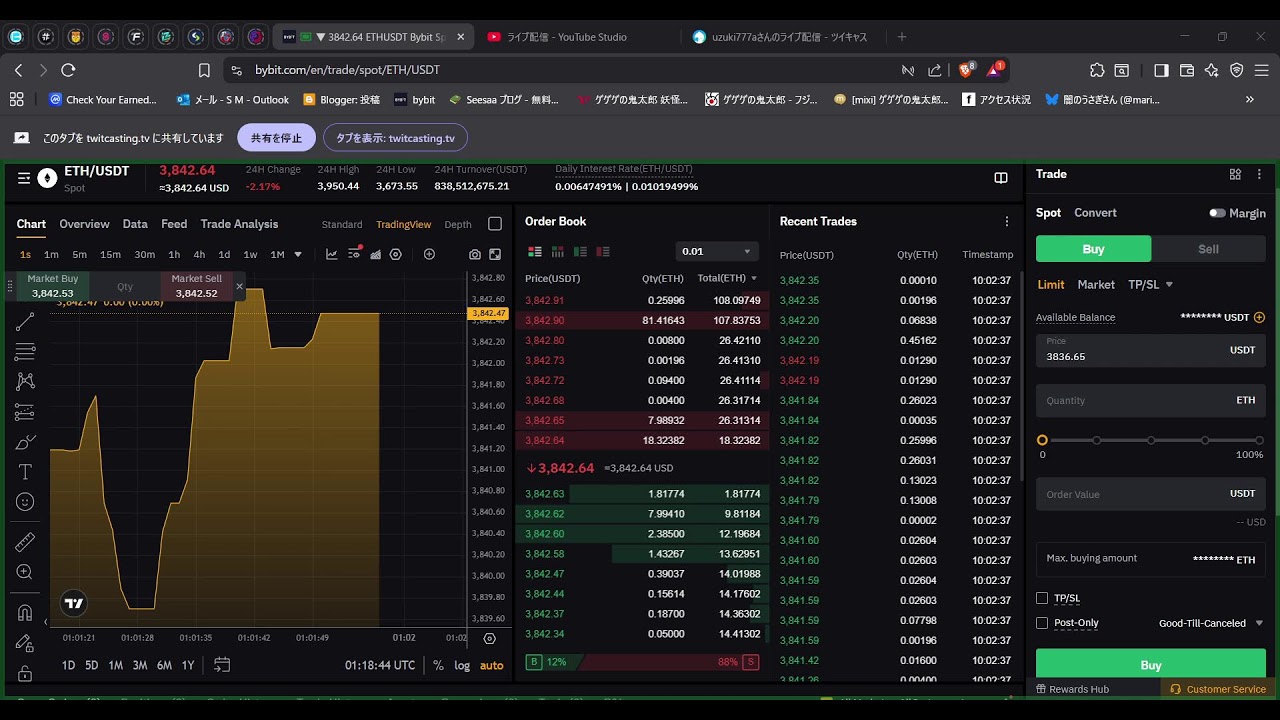Toggle log scale on chart
The width and height of the screenshot is (1280, 720).
point(462,665)
